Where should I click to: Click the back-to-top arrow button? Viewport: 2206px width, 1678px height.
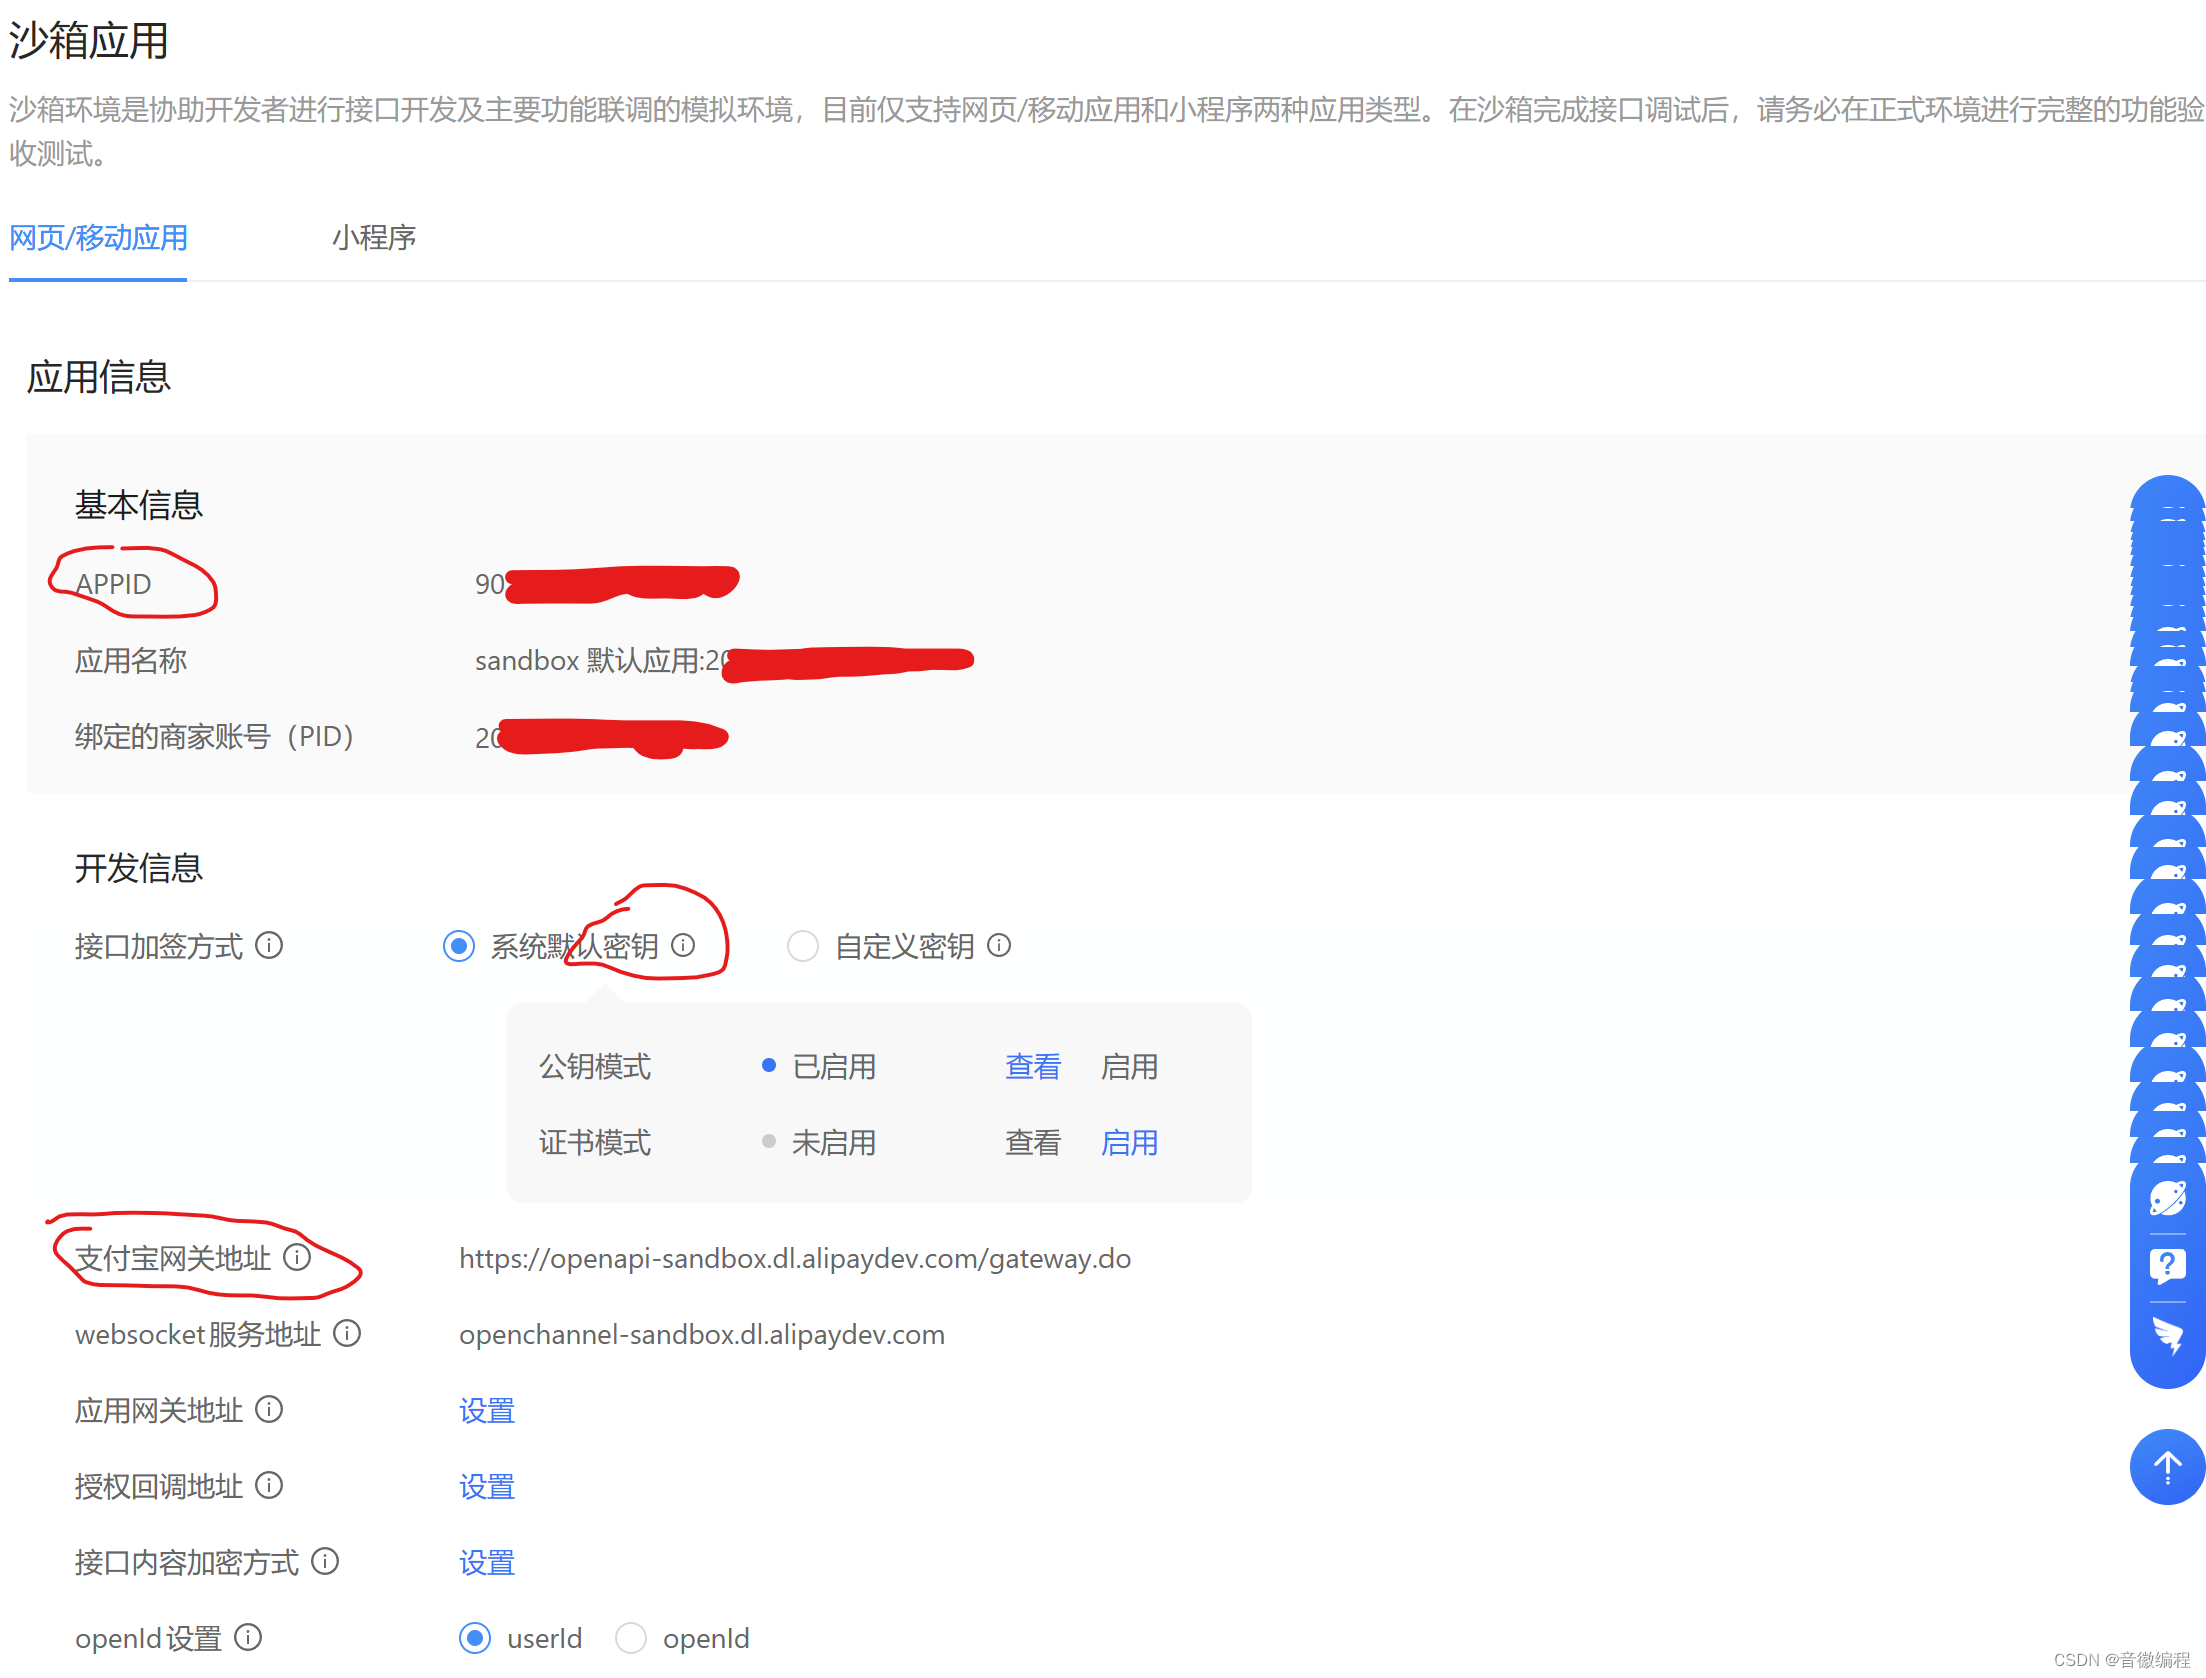click(2166, 1466)
